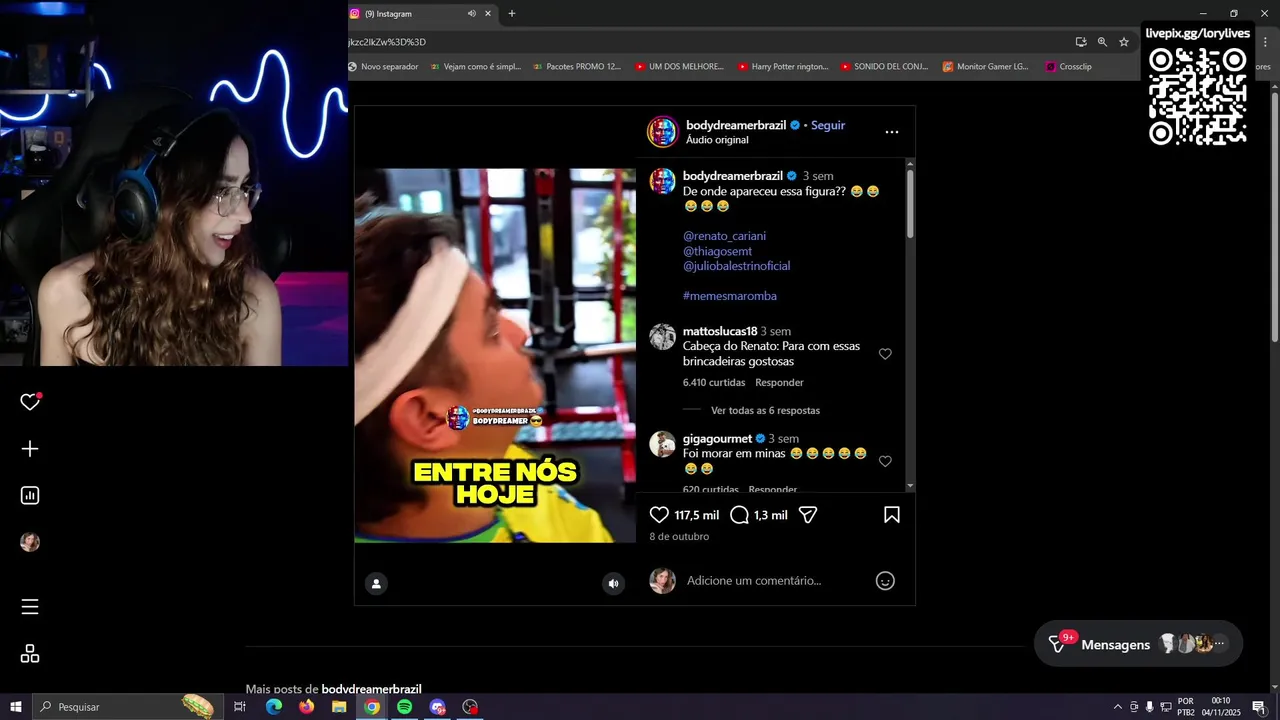1280x720 pixels.
Task: Open bodydreamerbrazil profile from post header
Action: 736,125
